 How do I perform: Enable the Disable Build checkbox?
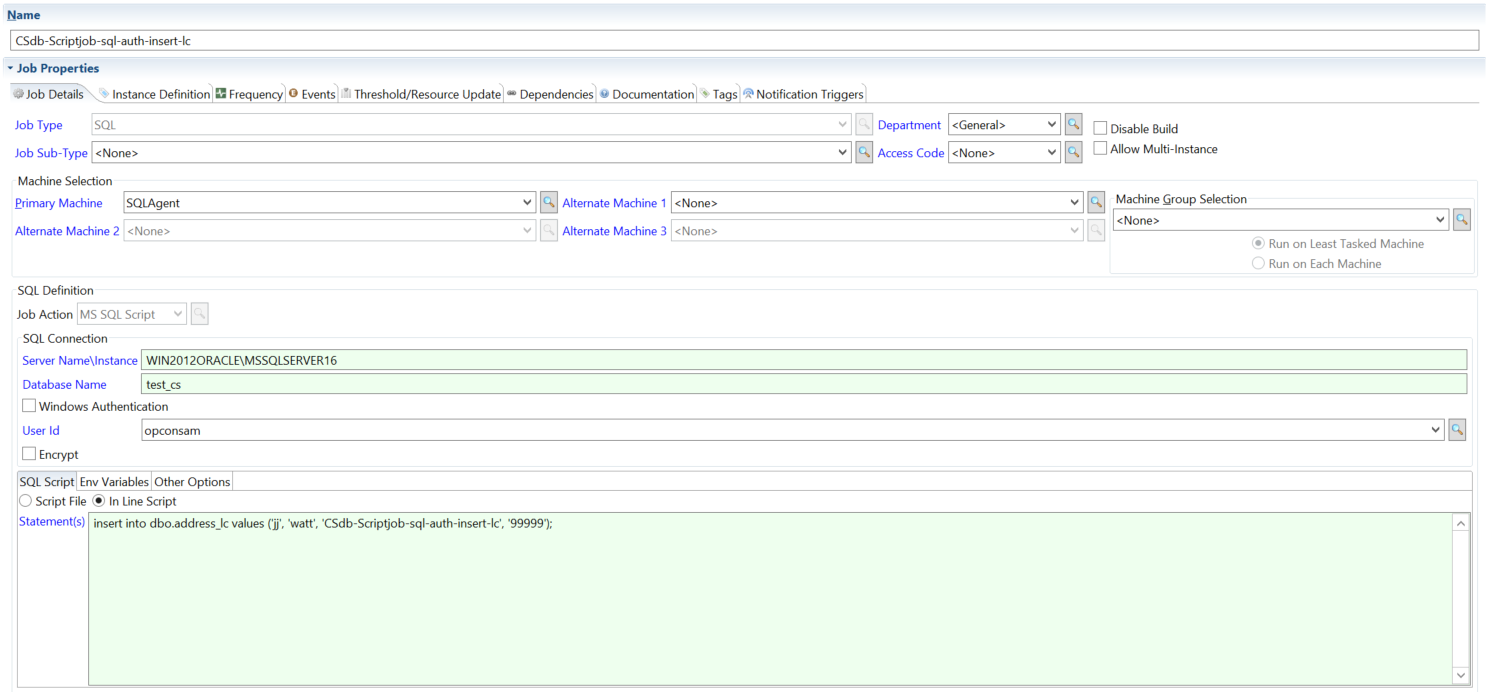coord(1100,128)
